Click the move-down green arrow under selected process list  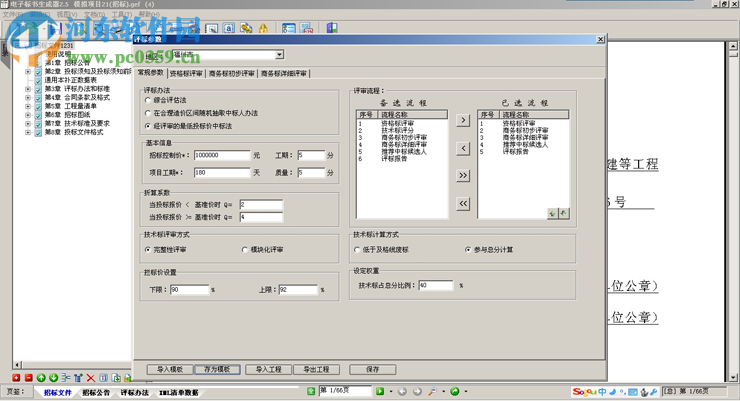click(x=553, y=213)
